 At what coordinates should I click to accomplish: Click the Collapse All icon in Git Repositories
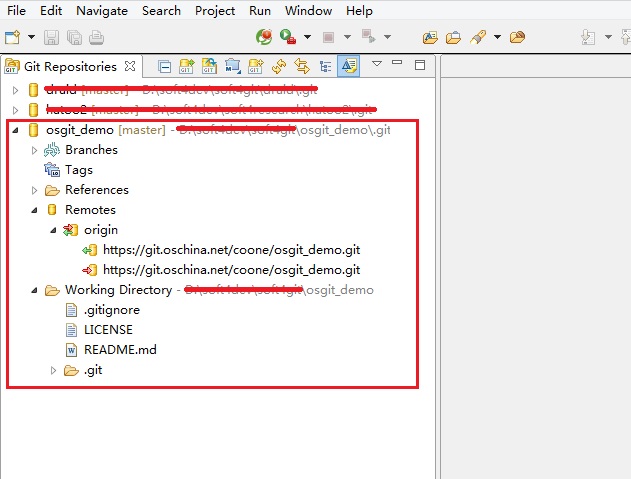point(165,67)
